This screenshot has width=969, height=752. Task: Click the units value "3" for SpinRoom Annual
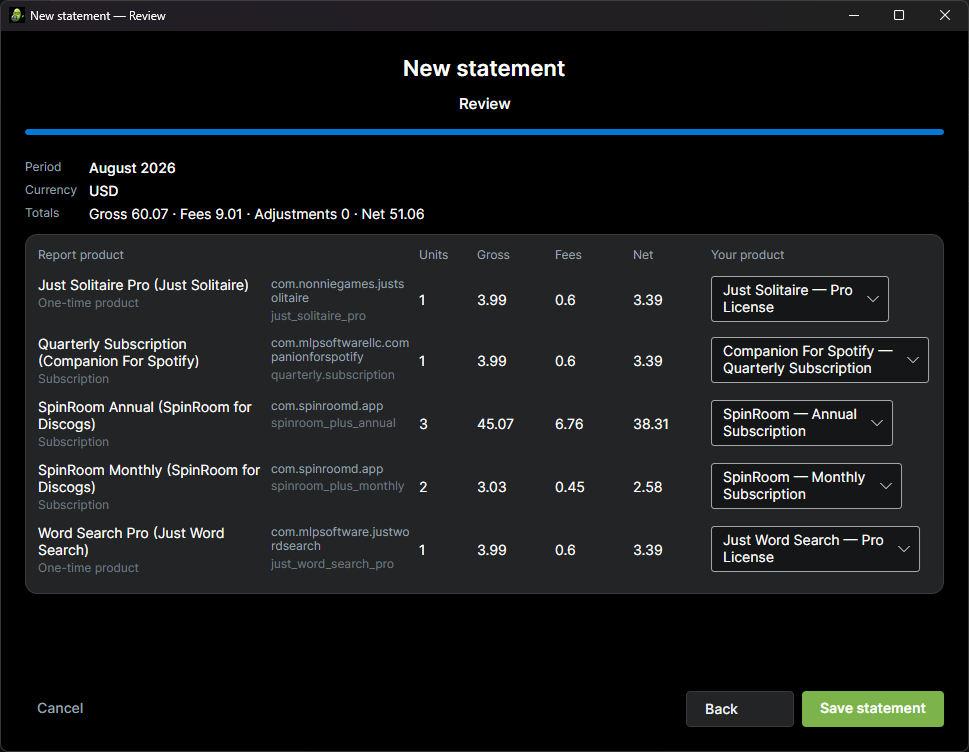coord(423,424)
